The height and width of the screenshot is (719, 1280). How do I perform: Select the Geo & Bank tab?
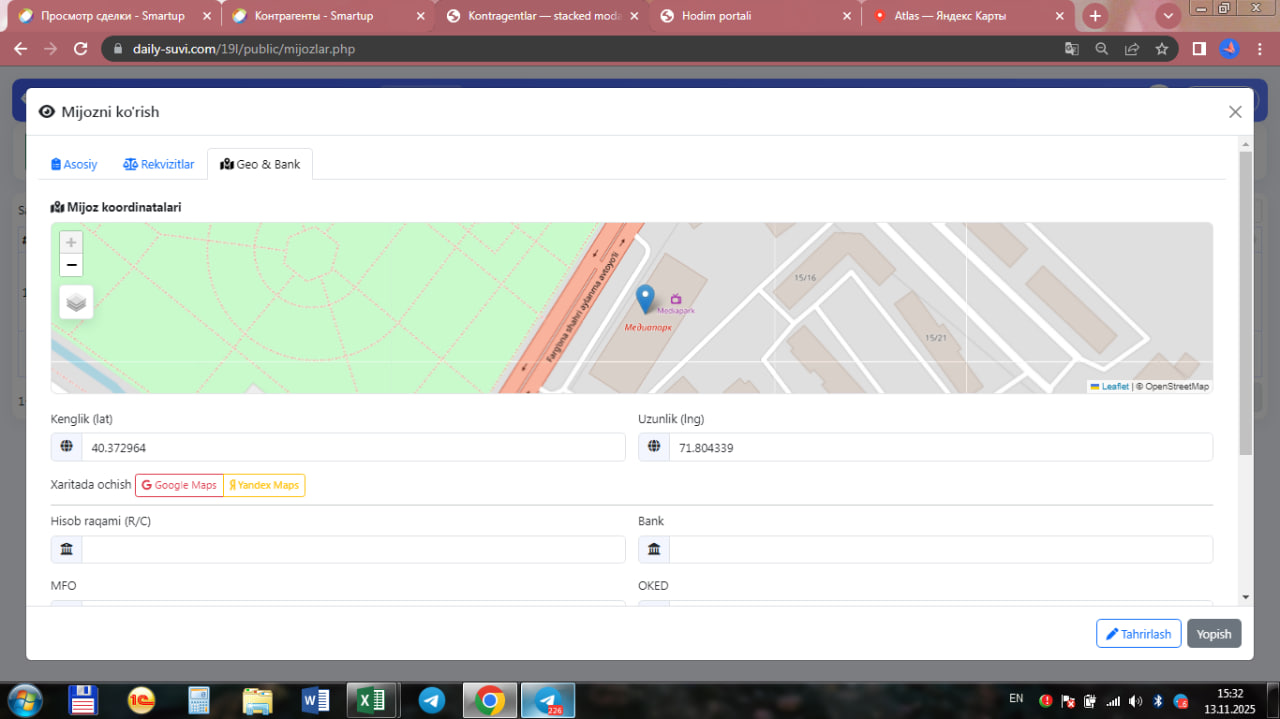tap(260, 164)
